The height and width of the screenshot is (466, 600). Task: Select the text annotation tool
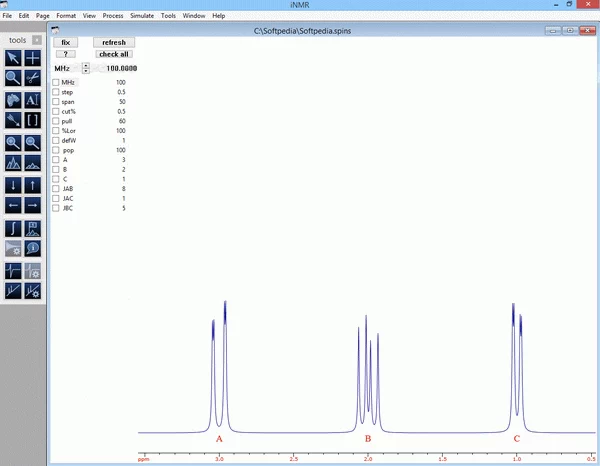[33, 101]
